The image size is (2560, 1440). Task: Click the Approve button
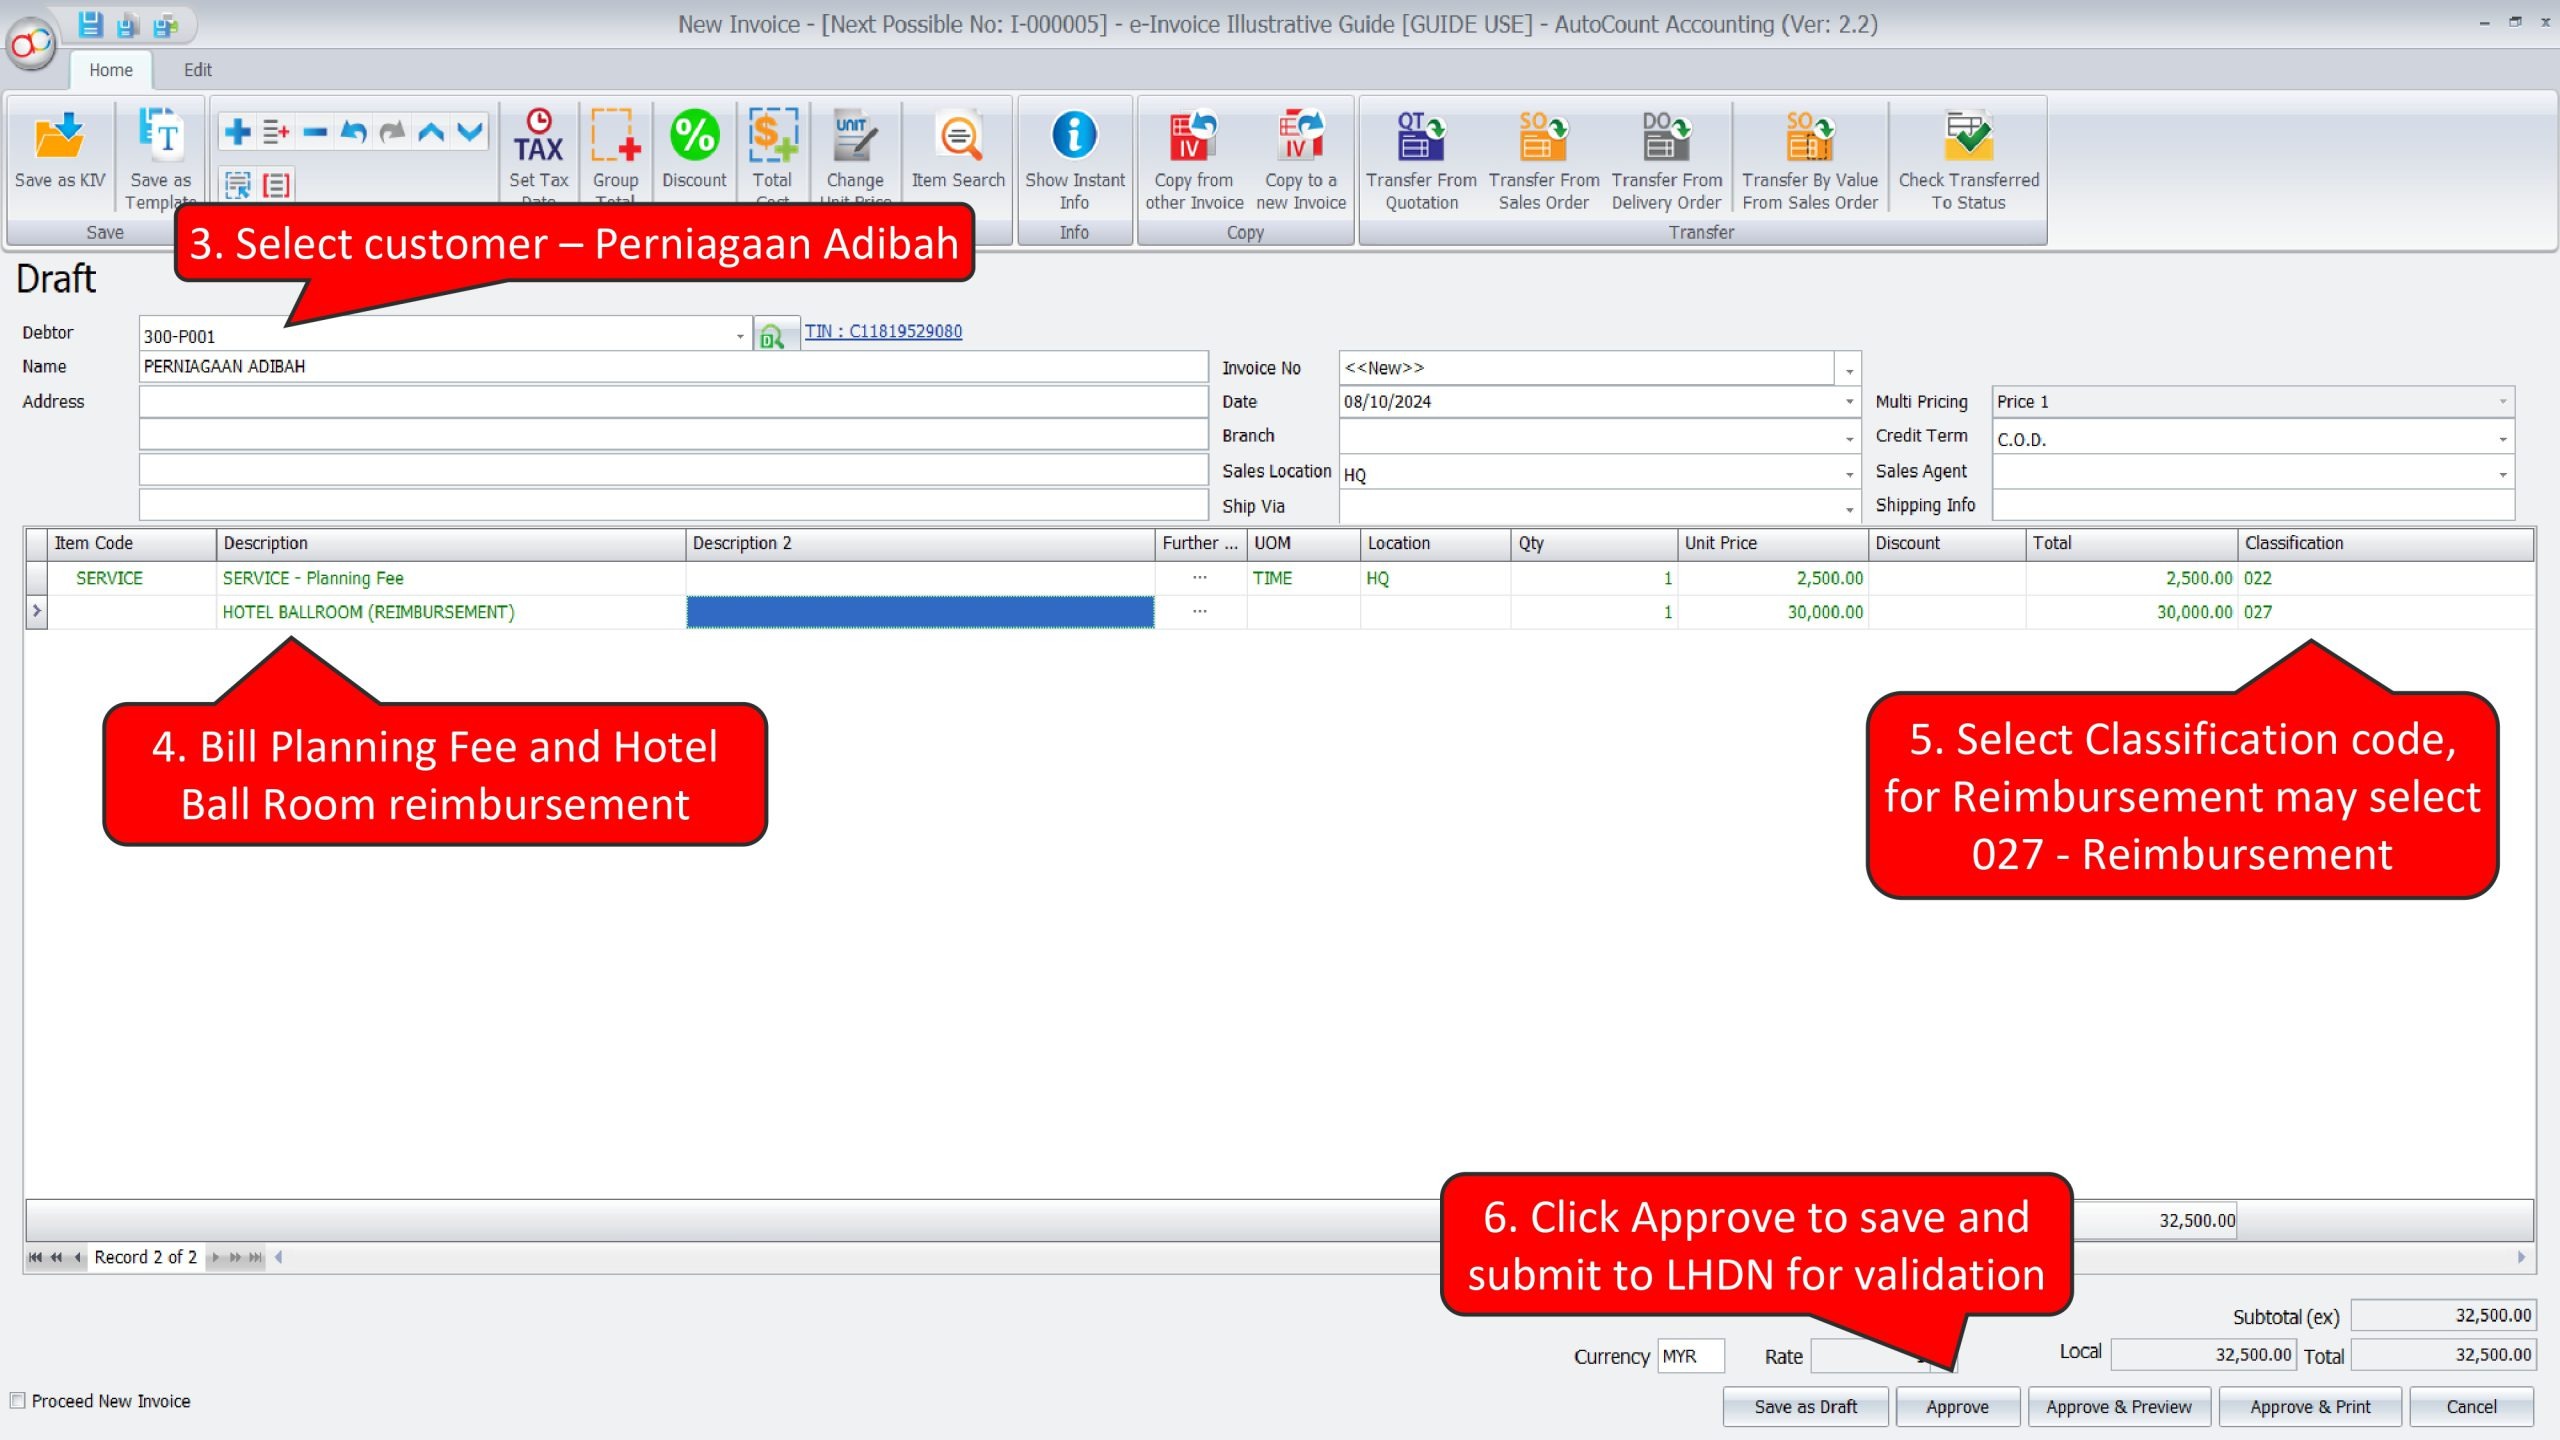tap(1957, 1407)
